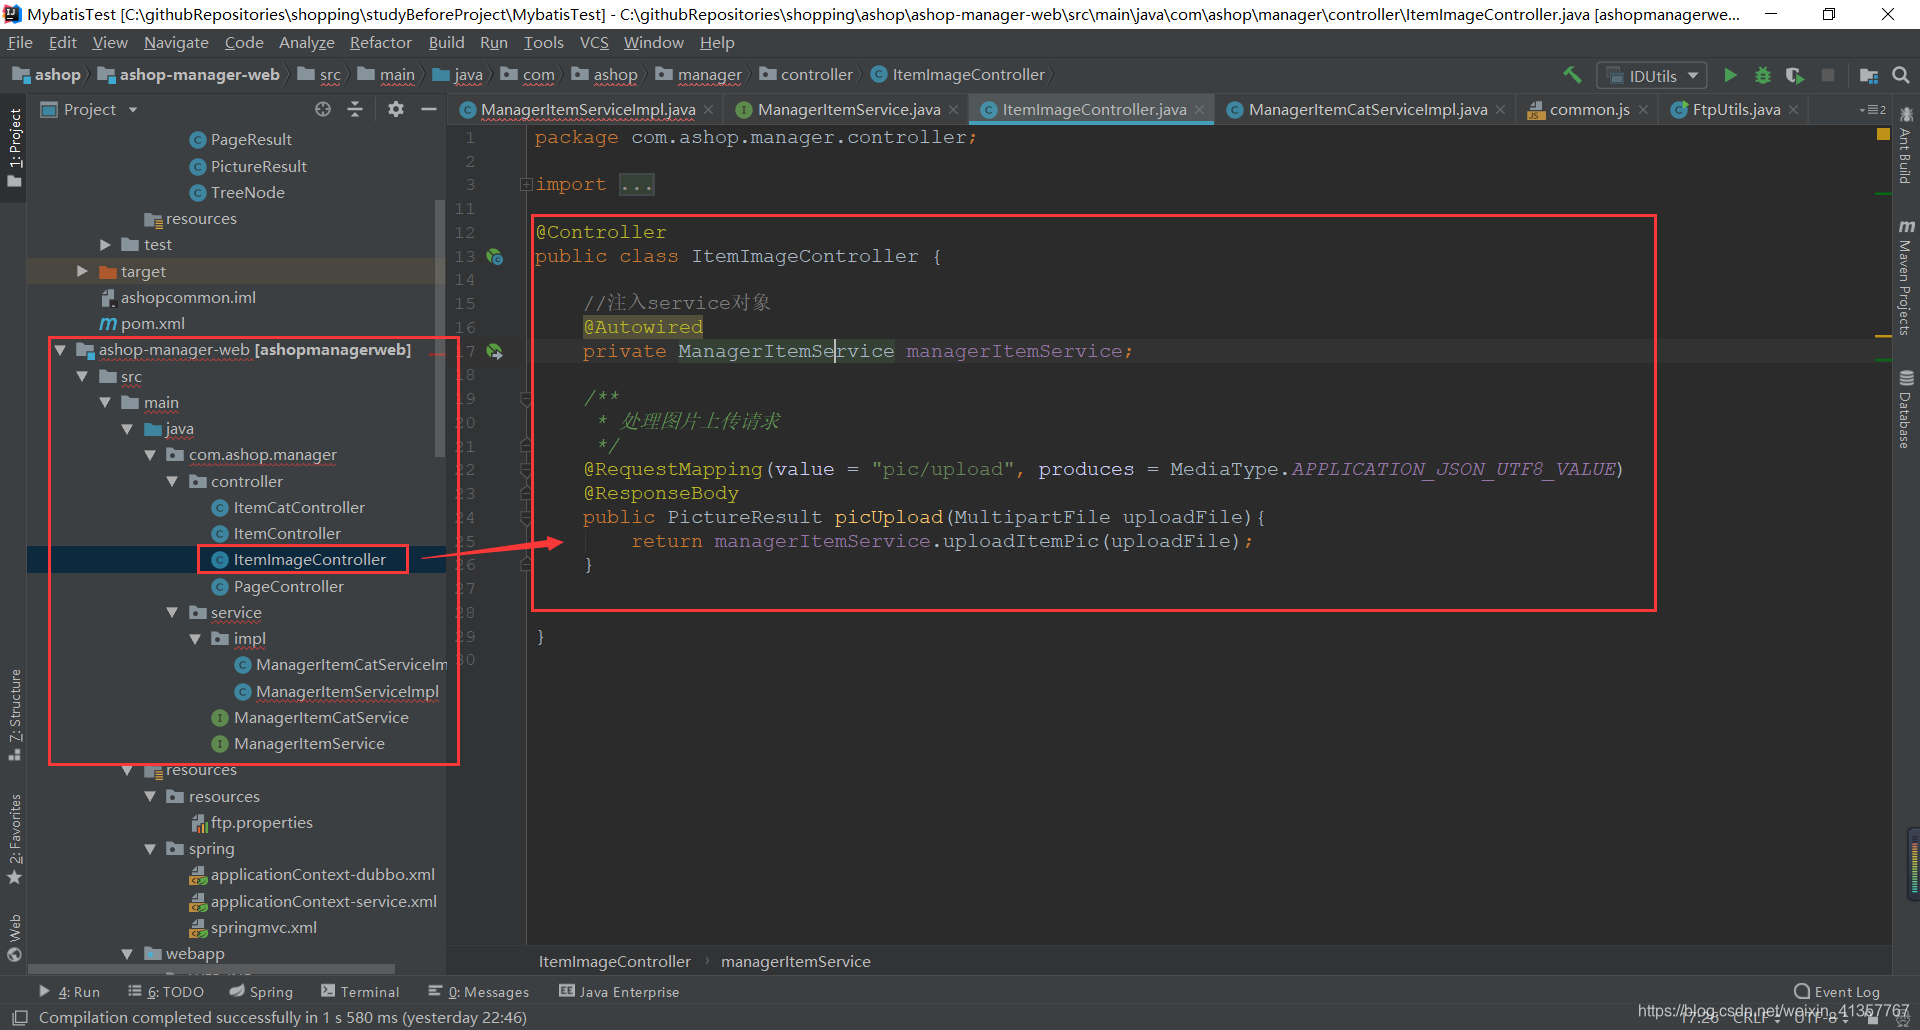The height and width of the screenshot is (1030, 1920).
Task: Click the Project panel vertical scrollbar
Action: point(440,330)
